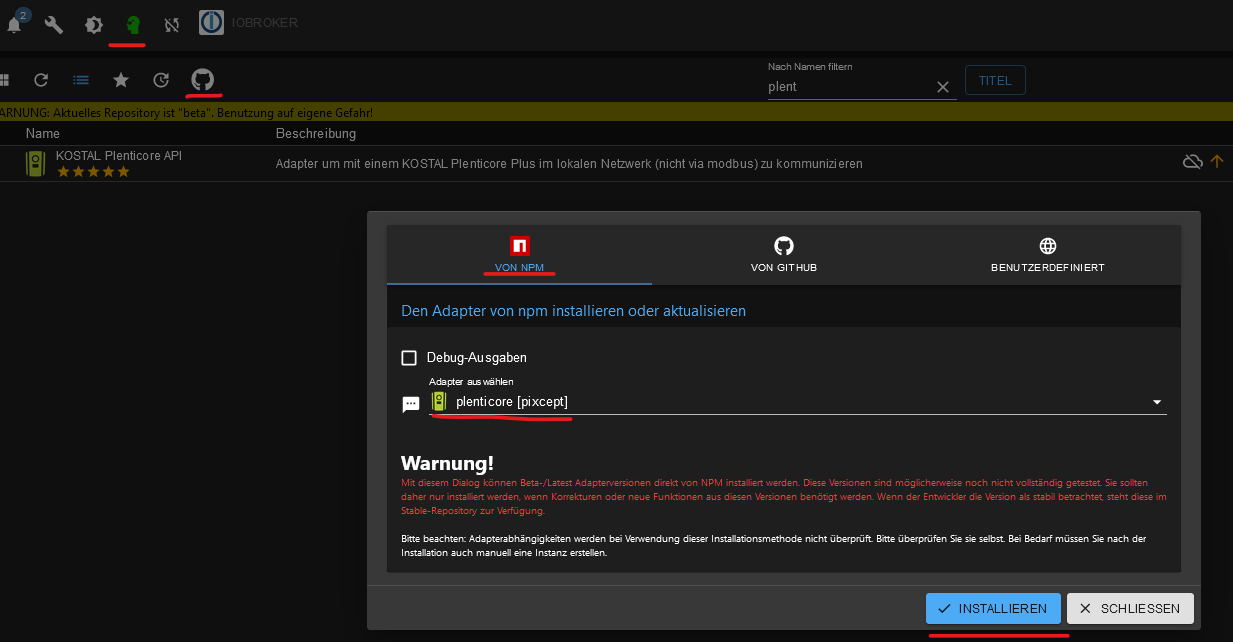Click the SCHLIESSEN button

(x=1130, y=608)
